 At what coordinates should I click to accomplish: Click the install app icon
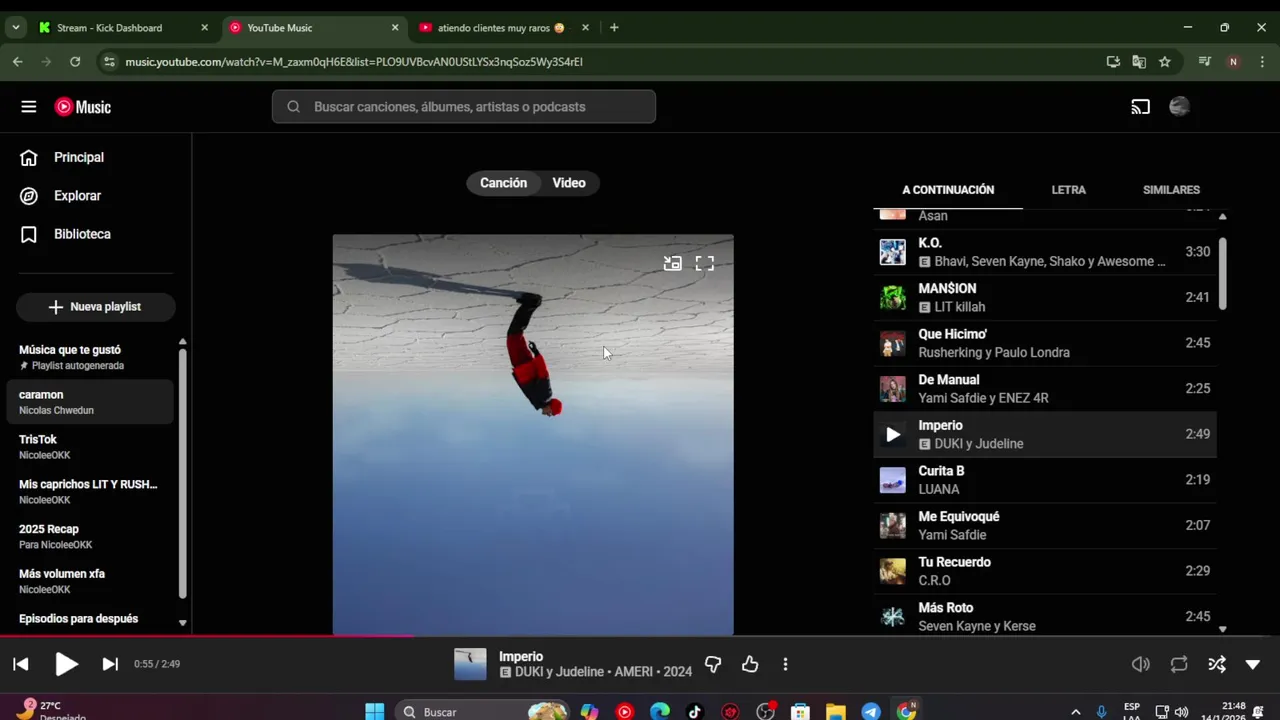1113,62
